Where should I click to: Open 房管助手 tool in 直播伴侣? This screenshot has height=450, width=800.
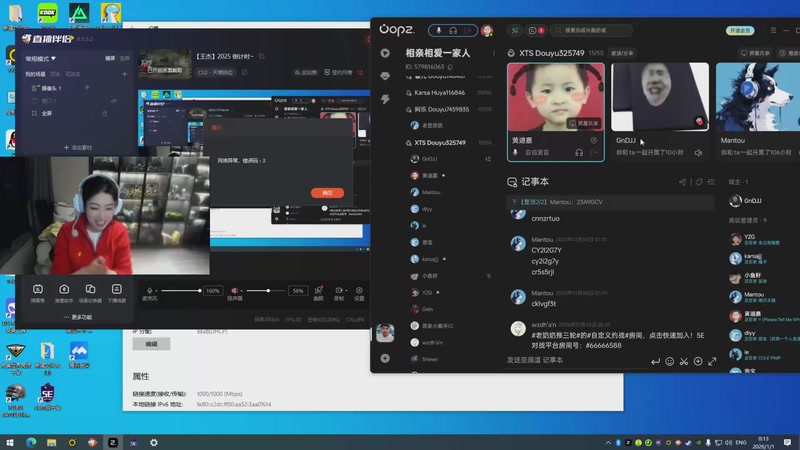(64, 293)
